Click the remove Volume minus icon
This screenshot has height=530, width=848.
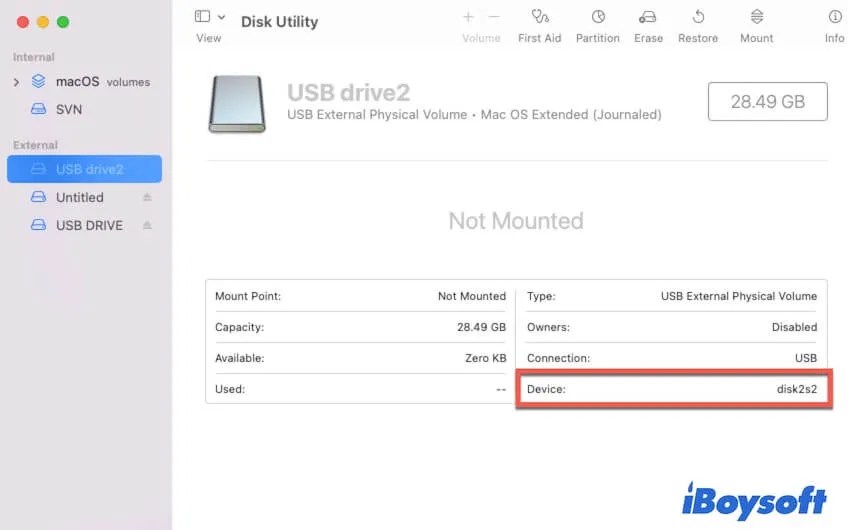click(493, 17)
